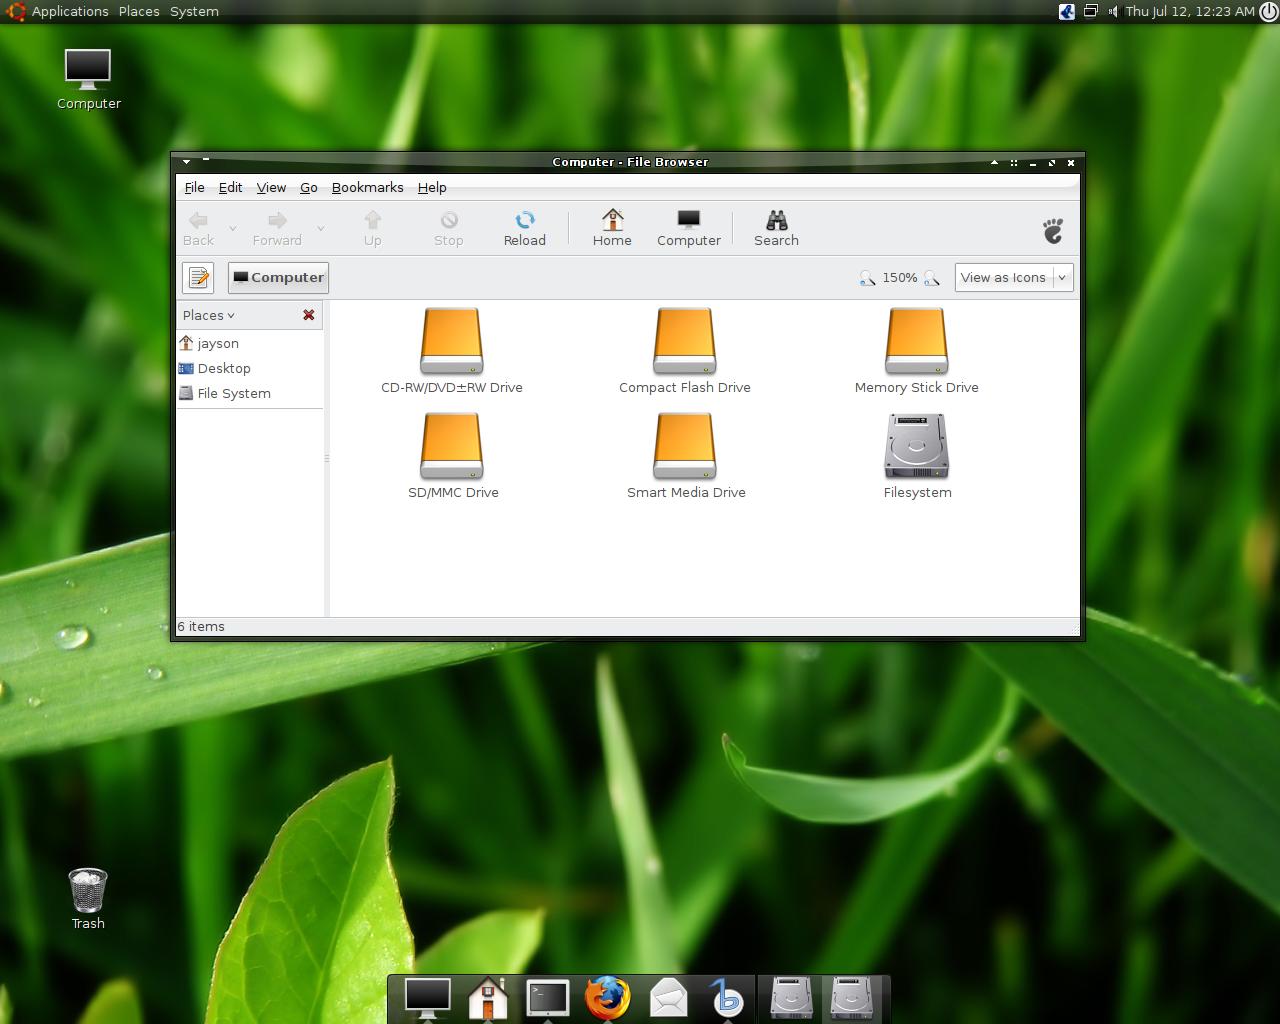
Task: Click the side pane splitter handle
Action: (326, 458)
